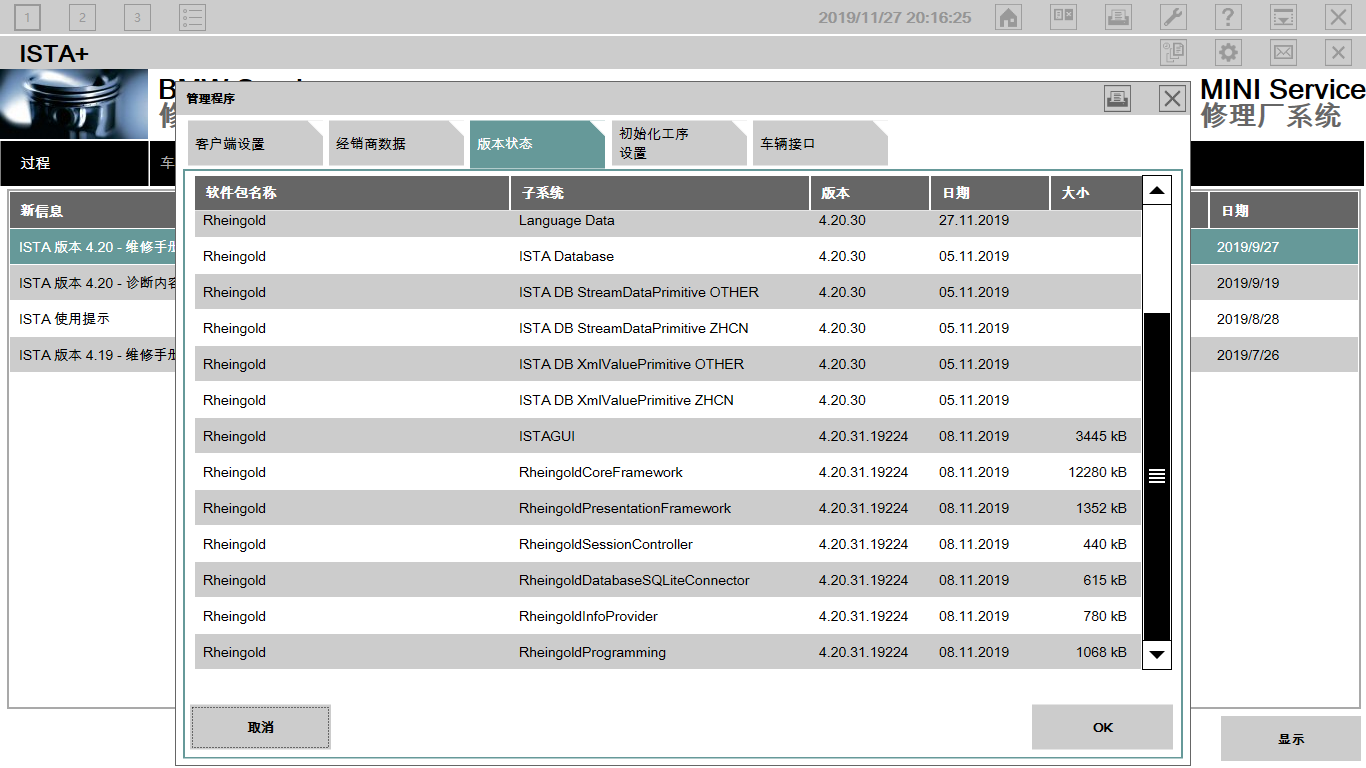1366x768 pixels.
Task: Click the 日期 header in news list
Action: (1283, 211)
